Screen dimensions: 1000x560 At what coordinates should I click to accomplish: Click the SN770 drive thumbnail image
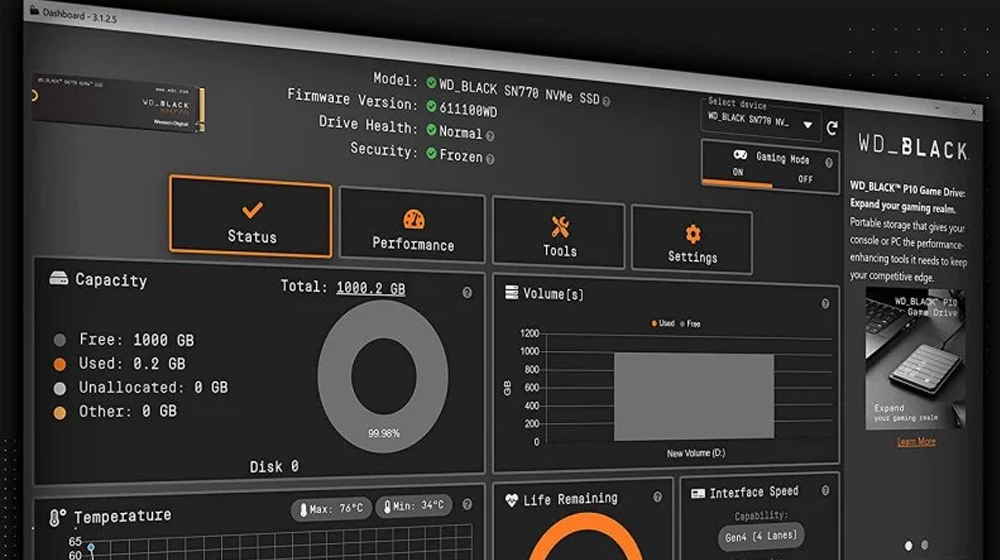point(119,103)
